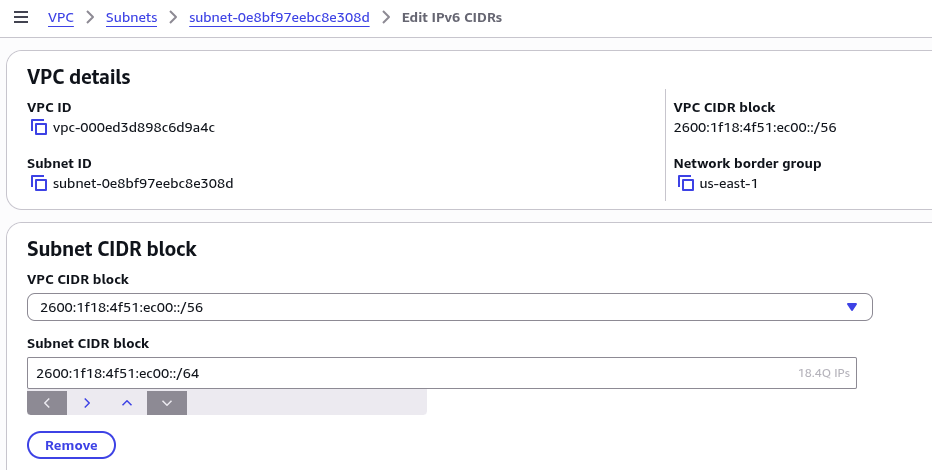Copy the VPC ID to clipboard
Screen dimensions: 932x470
click(x=39, y=127)
